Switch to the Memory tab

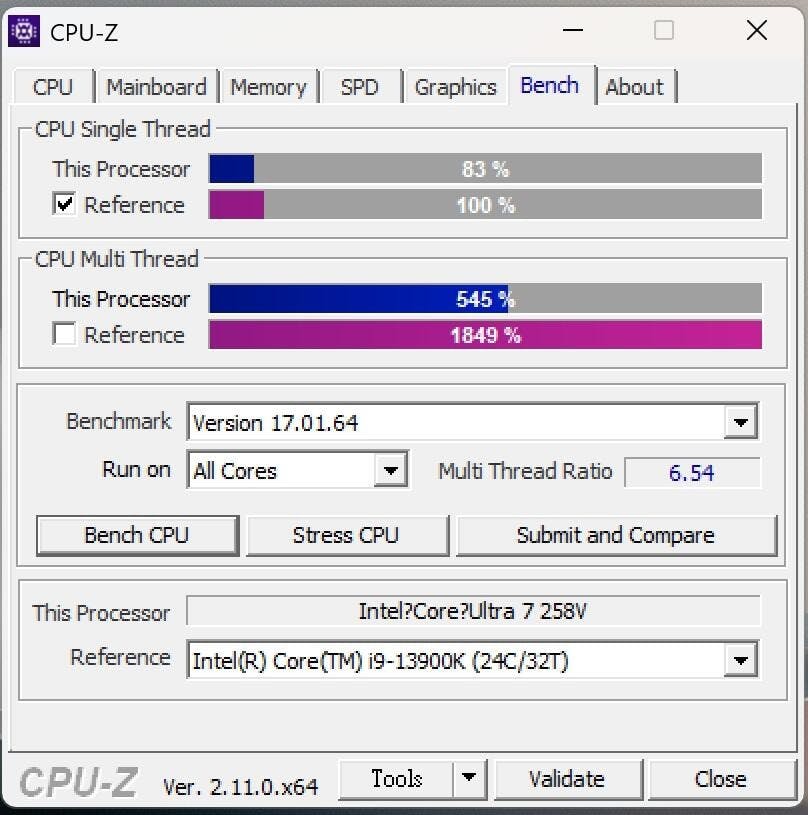point(269,87)
